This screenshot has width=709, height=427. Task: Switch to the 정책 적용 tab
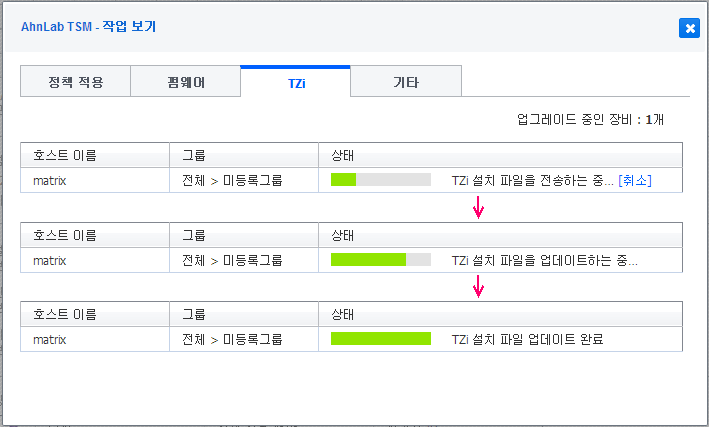(x=75, y=82)
